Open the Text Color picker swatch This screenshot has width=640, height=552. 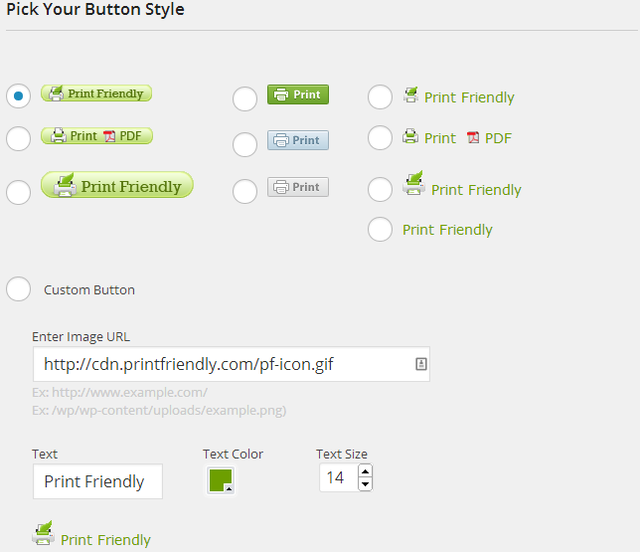[x=220, y=481]
